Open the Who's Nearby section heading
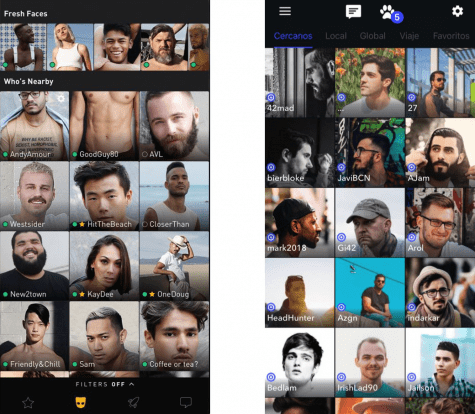Image resolution: width=475 pixels, height=414 pixels. click(28, 81)
